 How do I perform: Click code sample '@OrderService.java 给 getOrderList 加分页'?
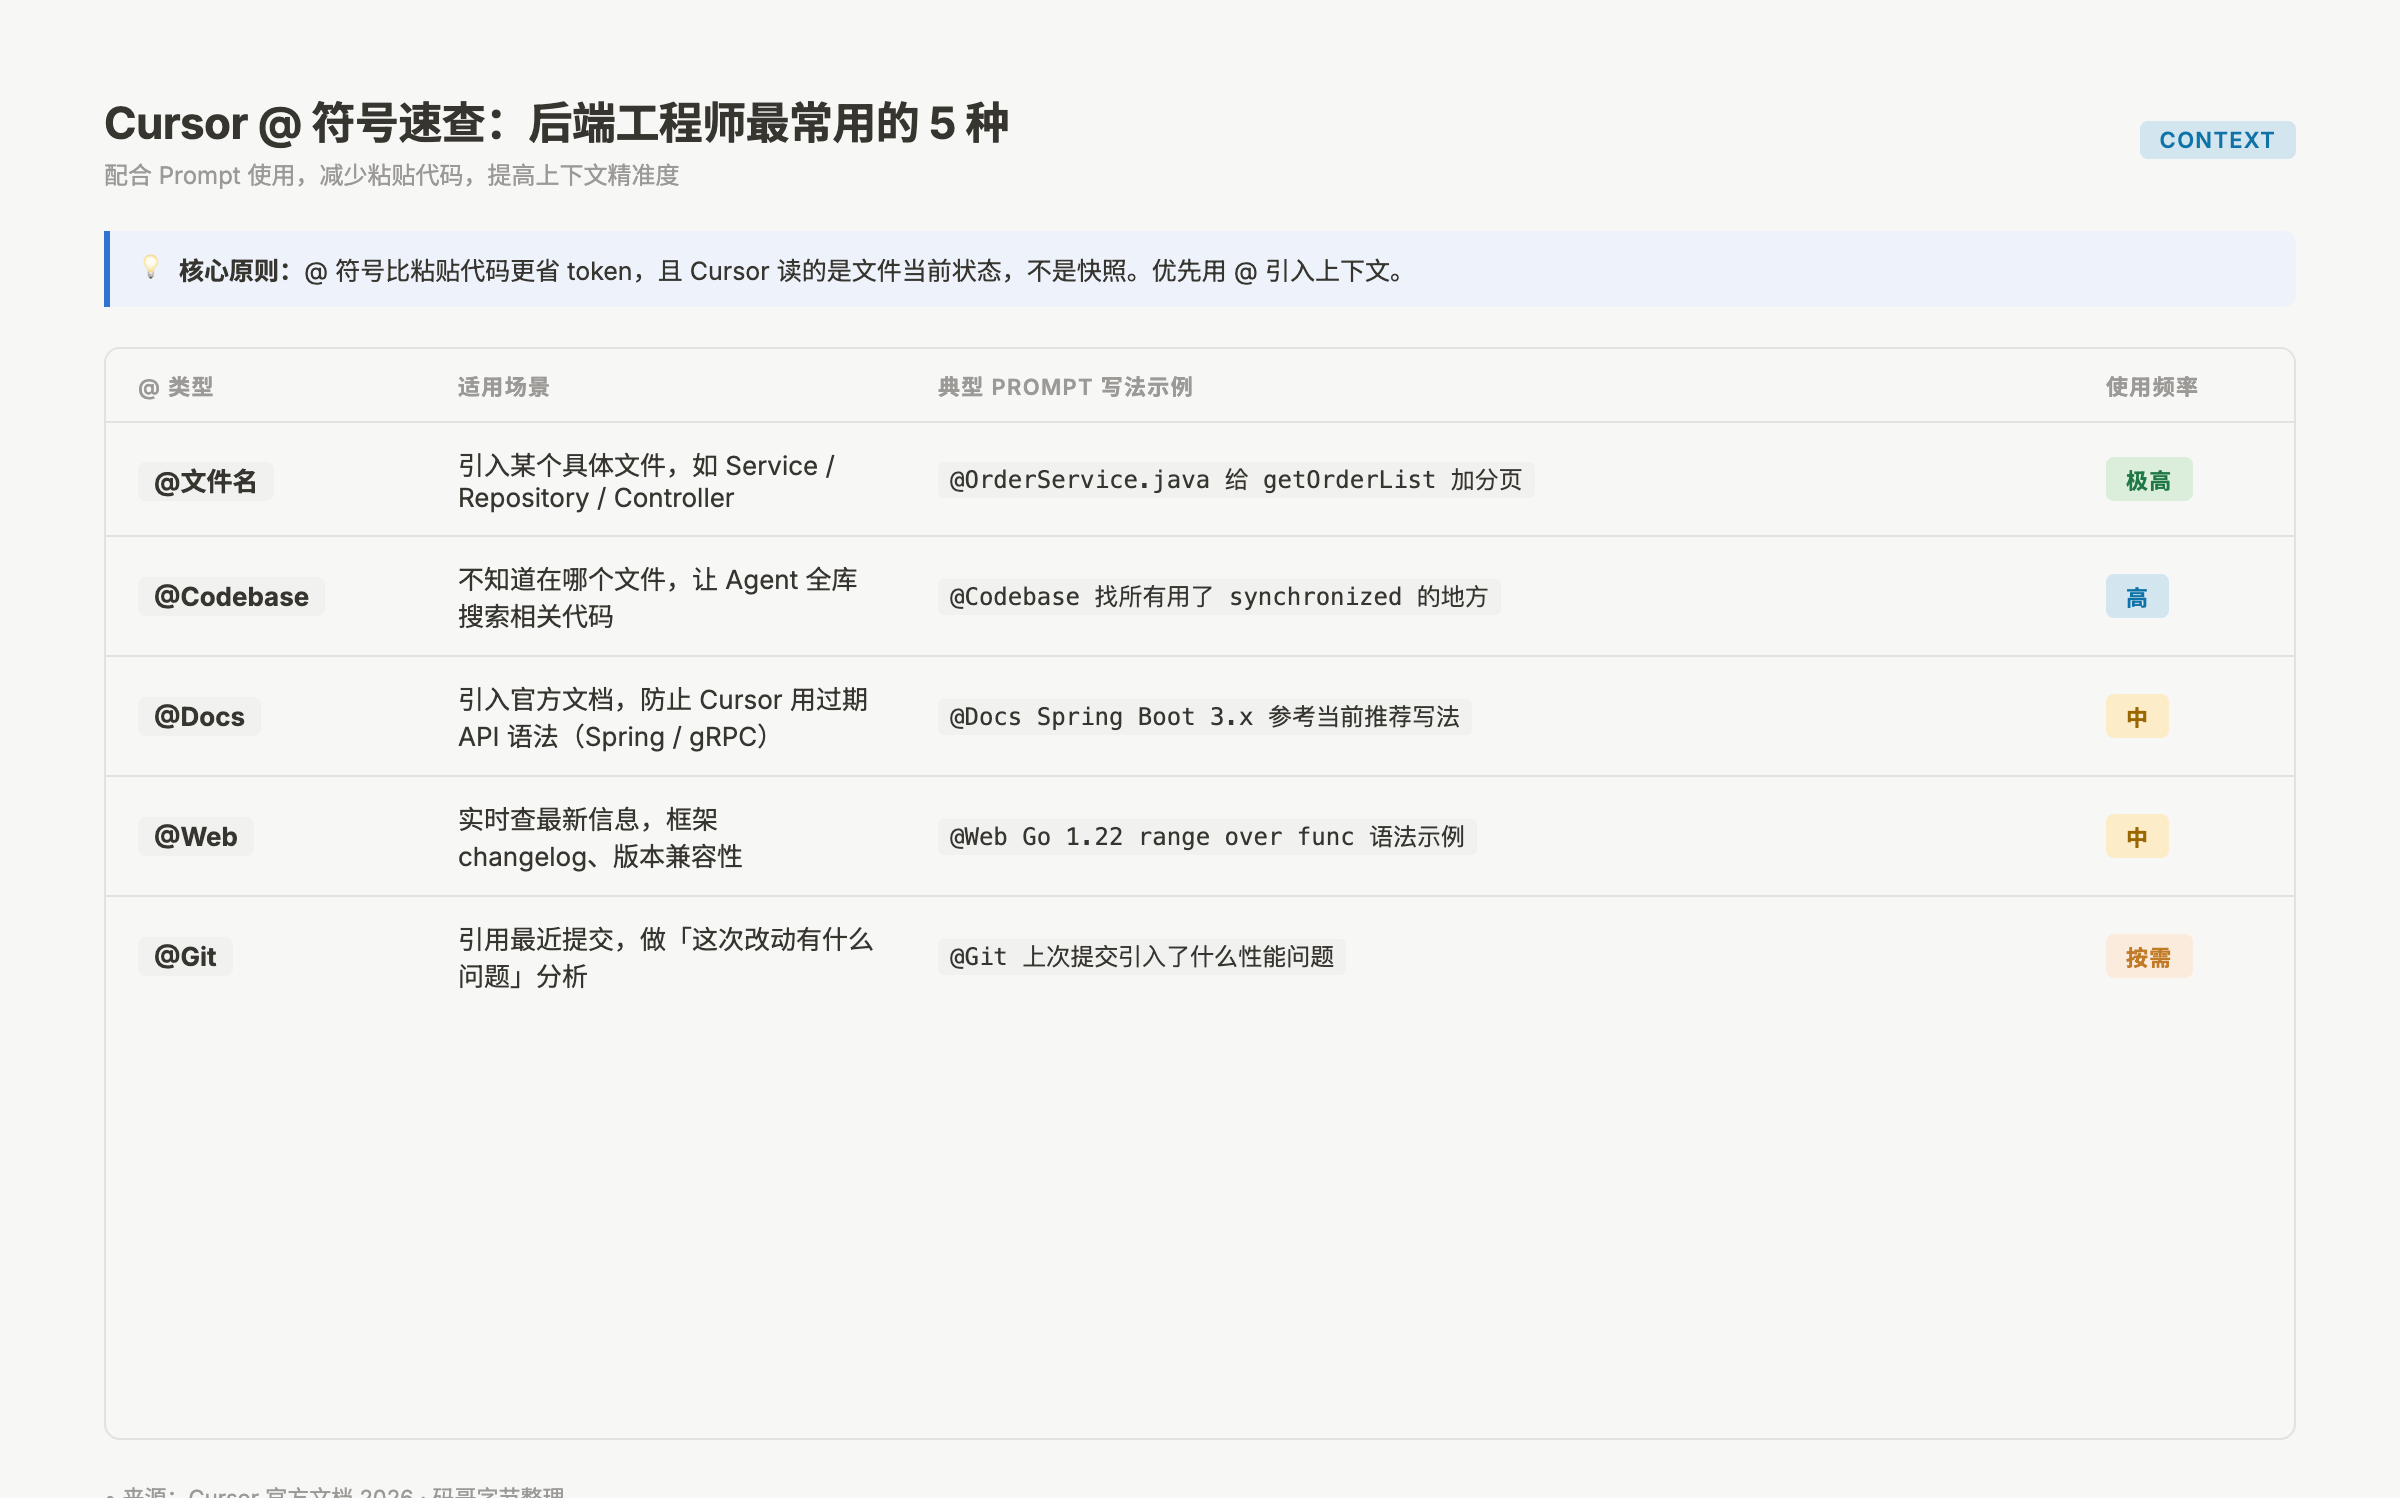click(1236, 480)
